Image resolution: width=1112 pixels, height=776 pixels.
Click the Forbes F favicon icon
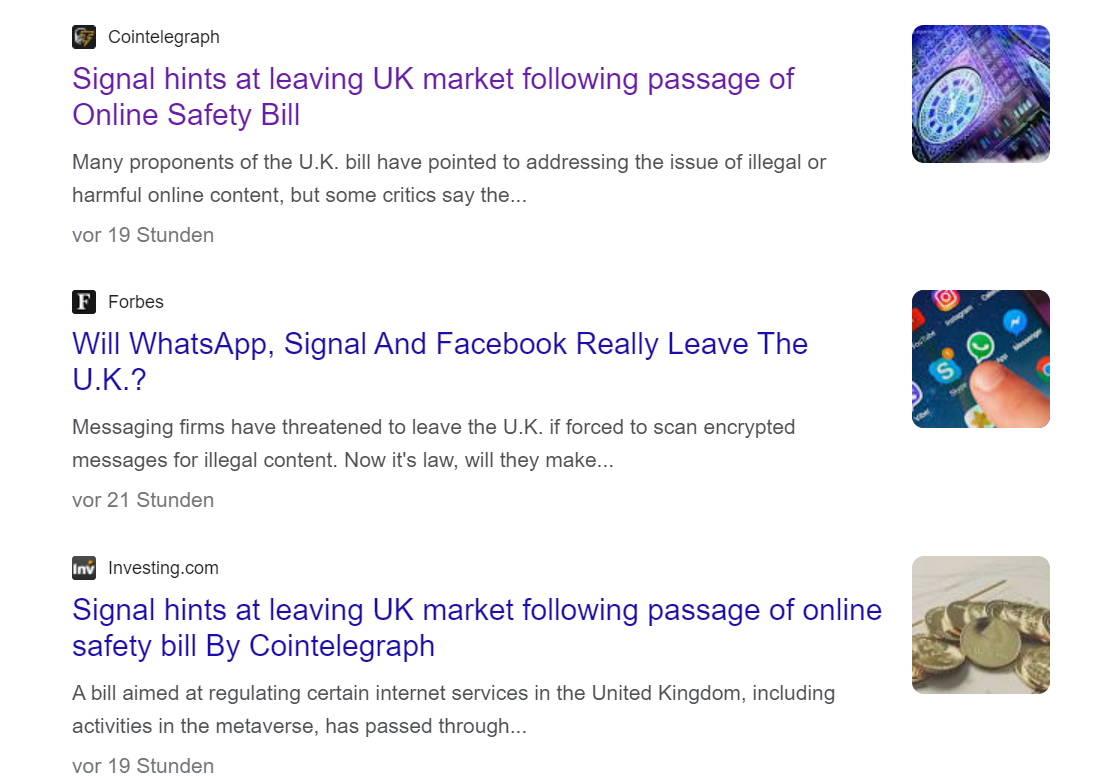(84, 302)
